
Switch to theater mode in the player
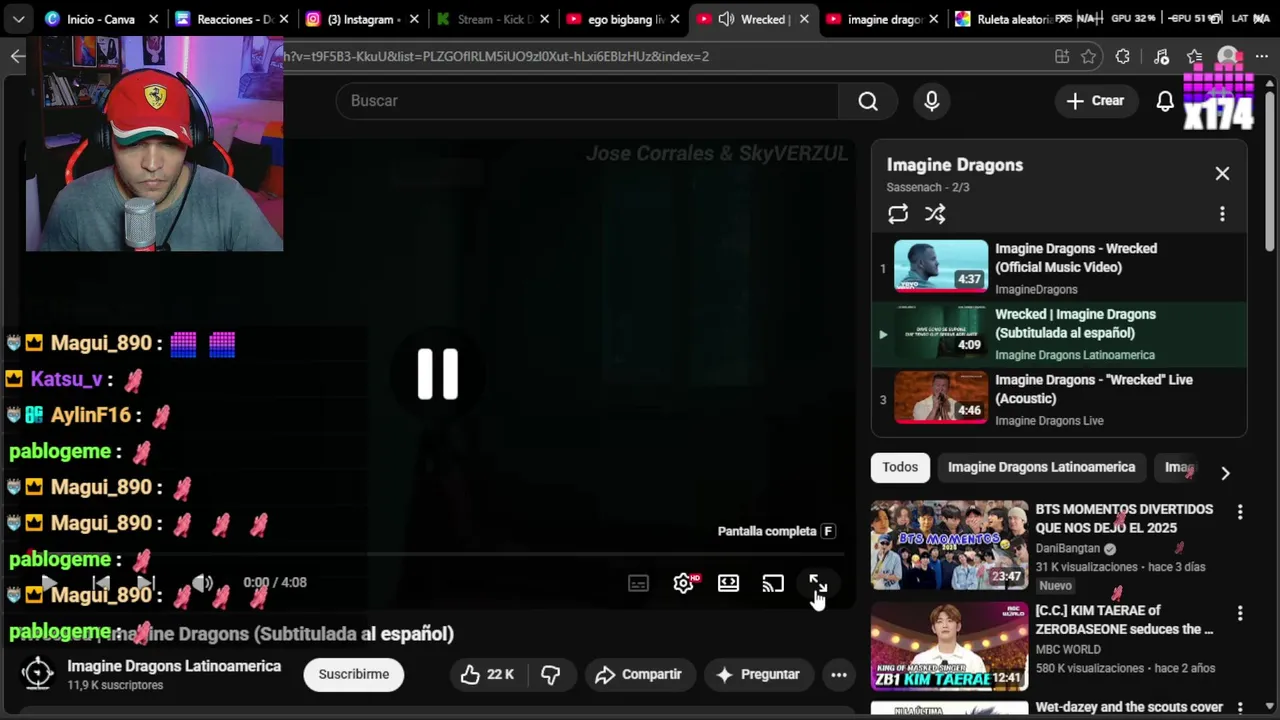(x=728, y=584)
